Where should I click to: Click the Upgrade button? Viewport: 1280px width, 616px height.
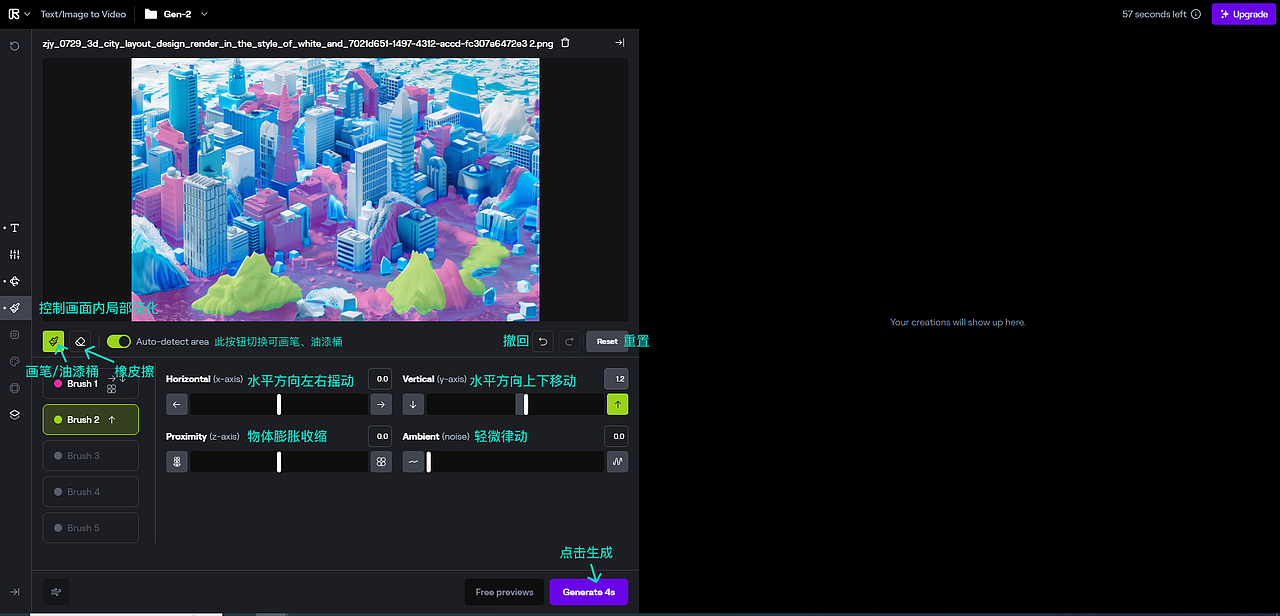1243,14
